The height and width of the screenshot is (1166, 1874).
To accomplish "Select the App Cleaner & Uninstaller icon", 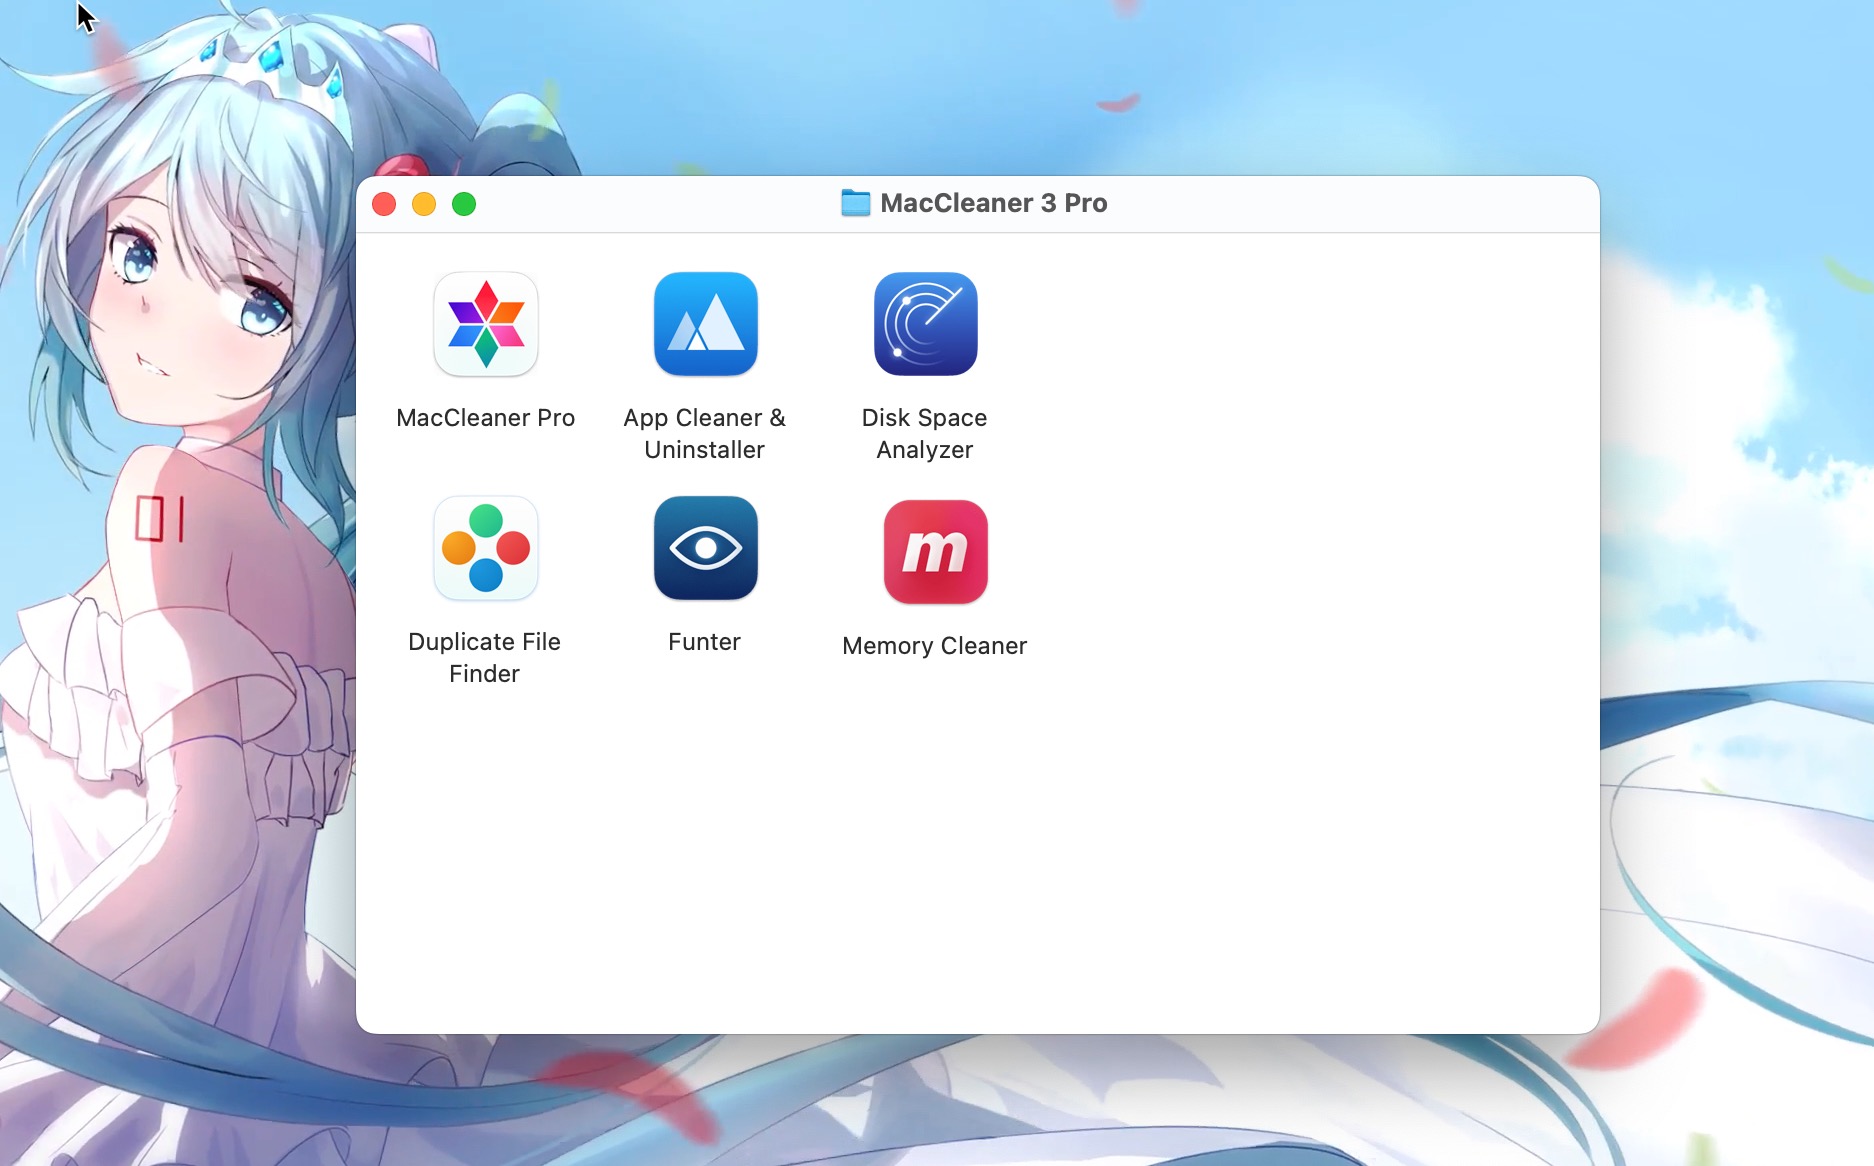I will click(x=706, y=324).
